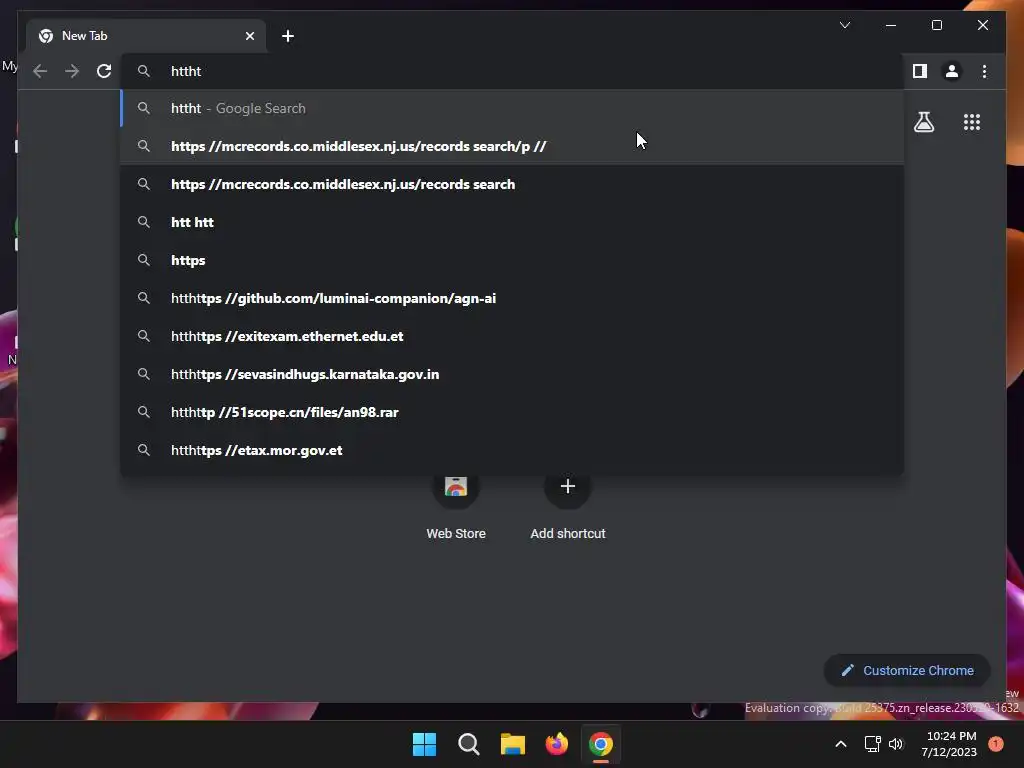Close the New Tab tab

249,36
